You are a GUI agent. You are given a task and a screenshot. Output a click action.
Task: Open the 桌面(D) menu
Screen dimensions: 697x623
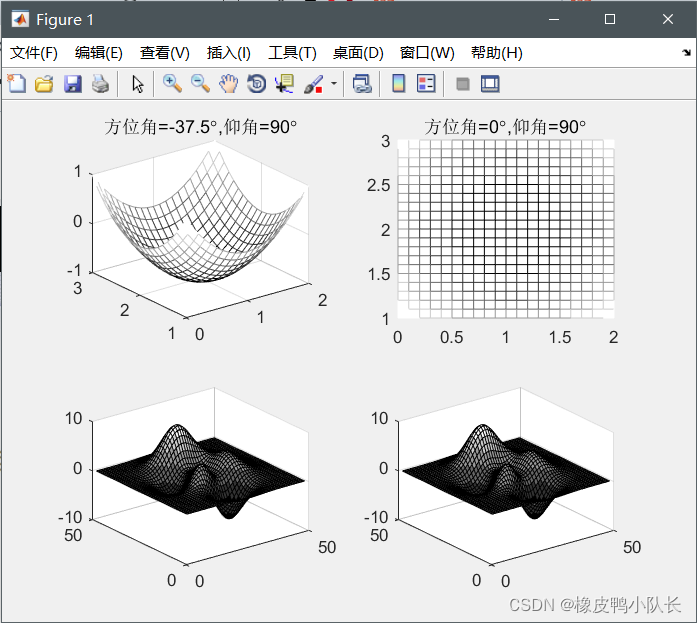[358, 53]
